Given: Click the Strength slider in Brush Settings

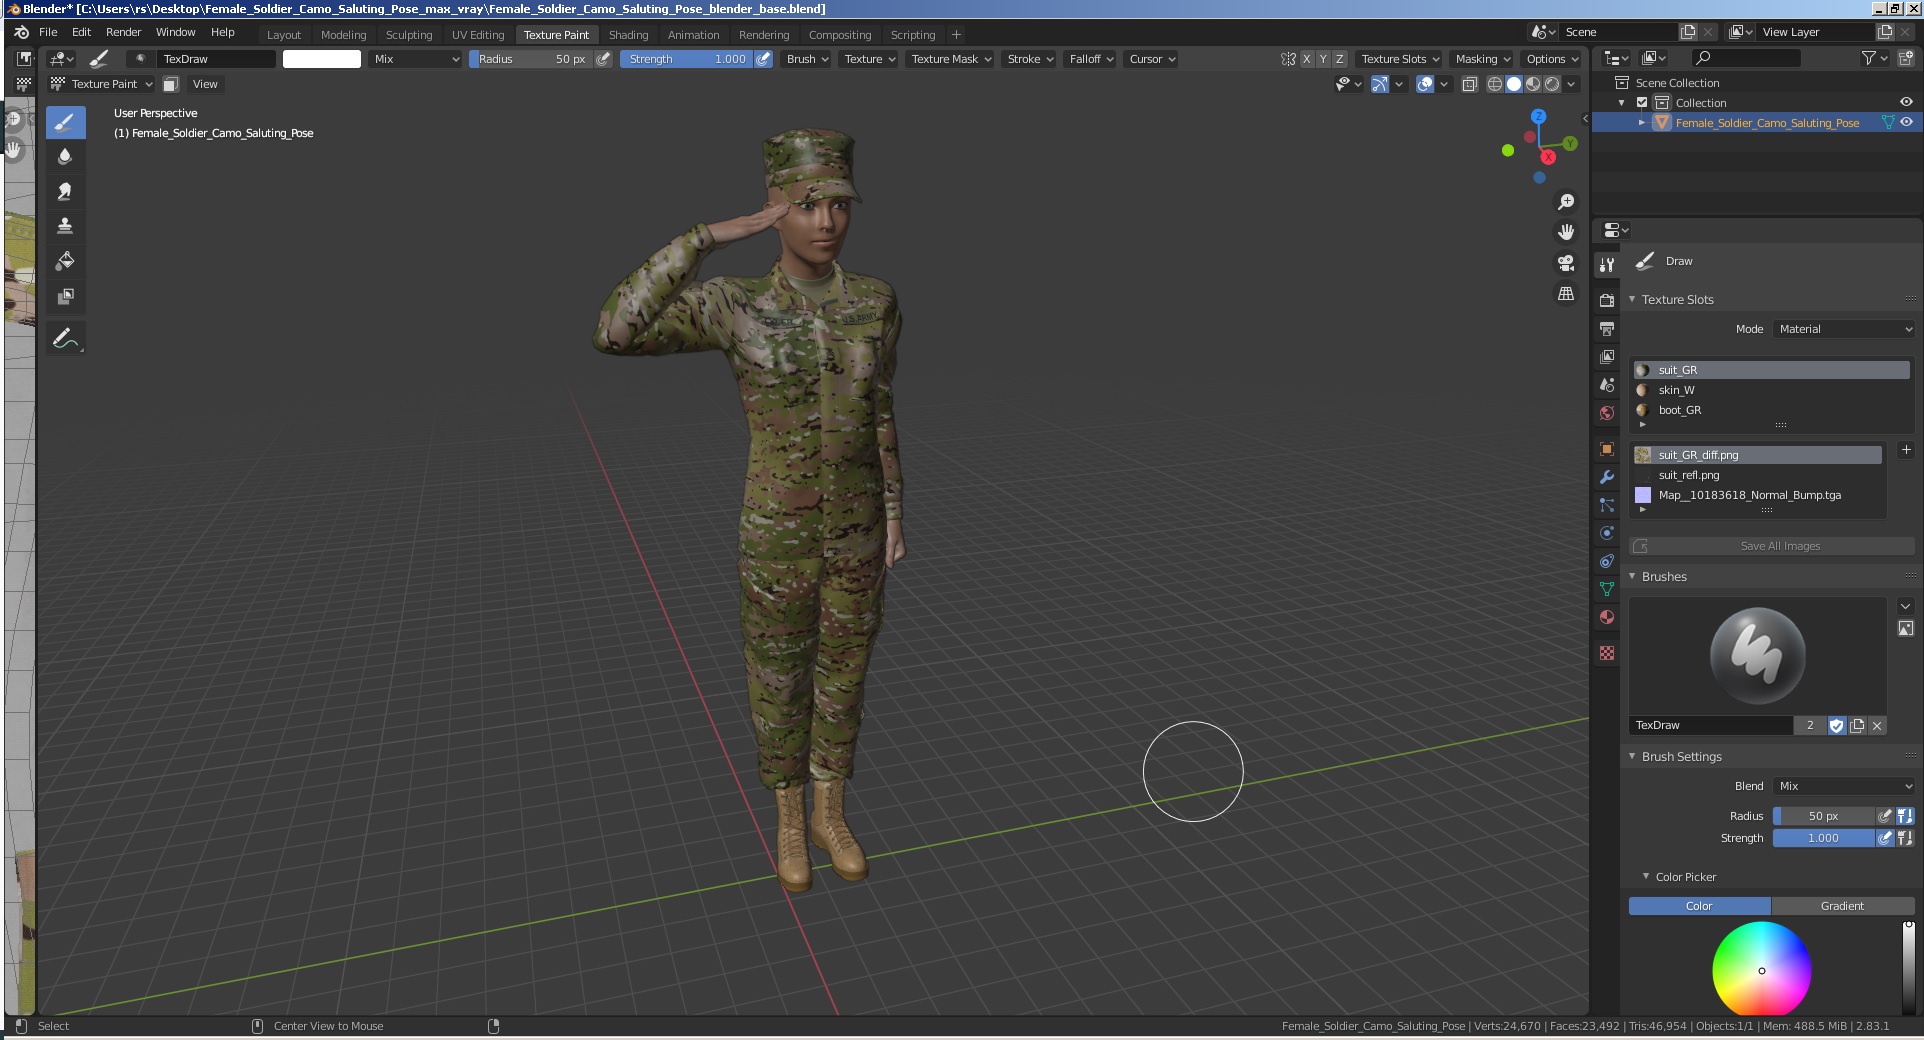Looking at the screenshot, I should coord(1823,838).
